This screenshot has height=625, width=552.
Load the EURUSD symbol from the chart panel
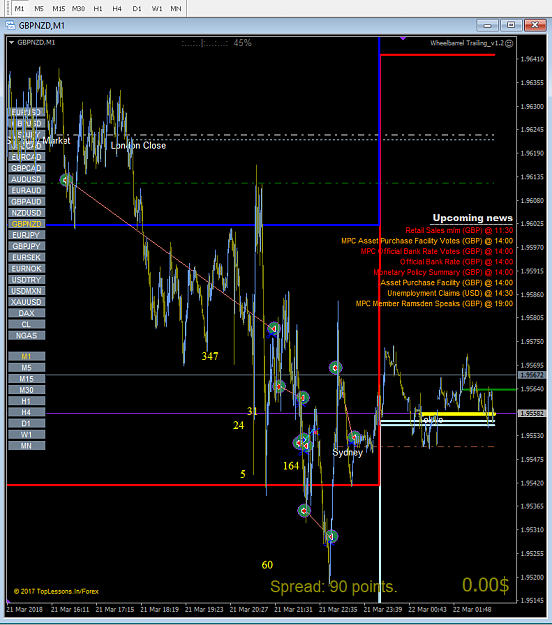(26, 112)
